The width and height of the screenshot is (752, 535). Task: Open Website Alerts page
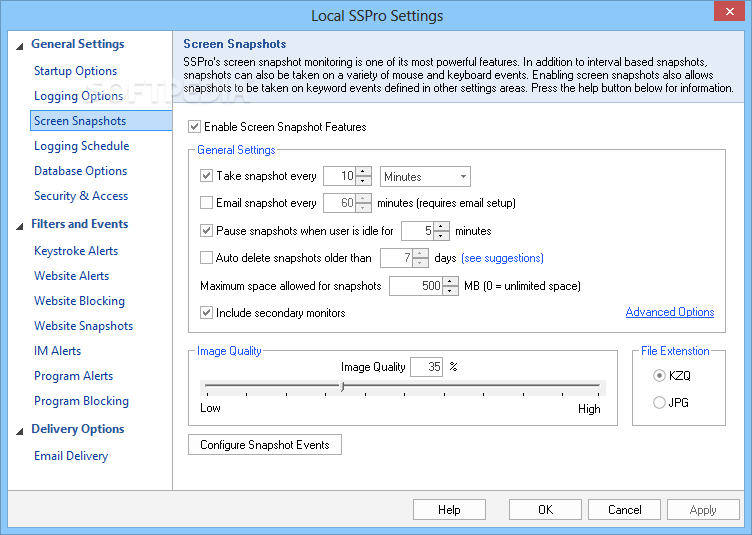tap(71, 276)
